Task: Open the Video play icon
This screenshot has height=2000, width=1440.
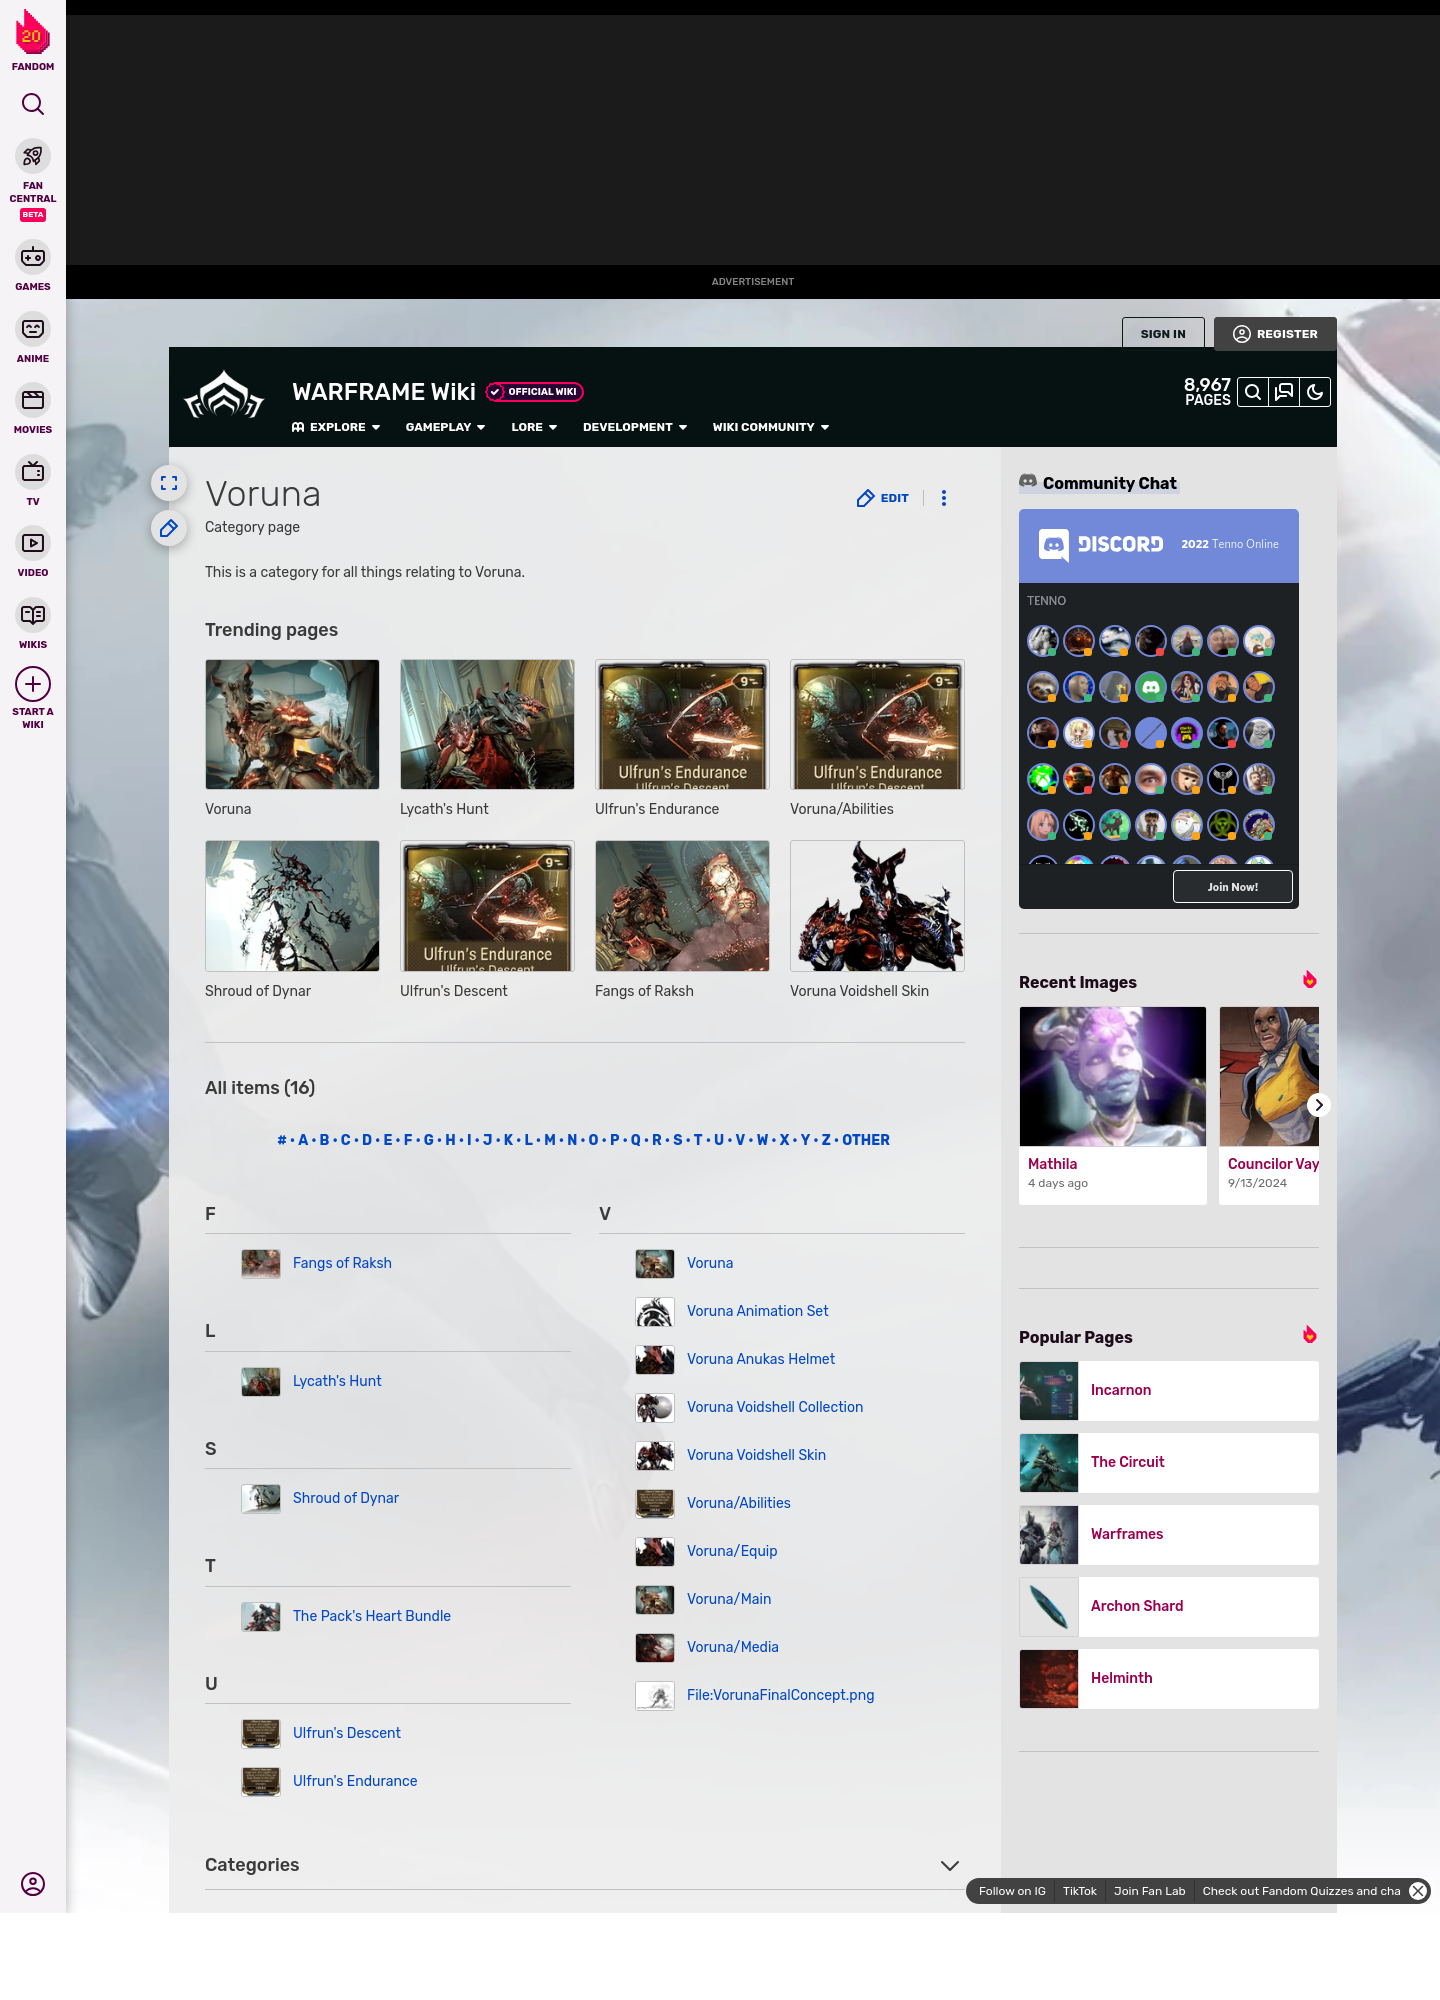Action: (x=33, y=543)
